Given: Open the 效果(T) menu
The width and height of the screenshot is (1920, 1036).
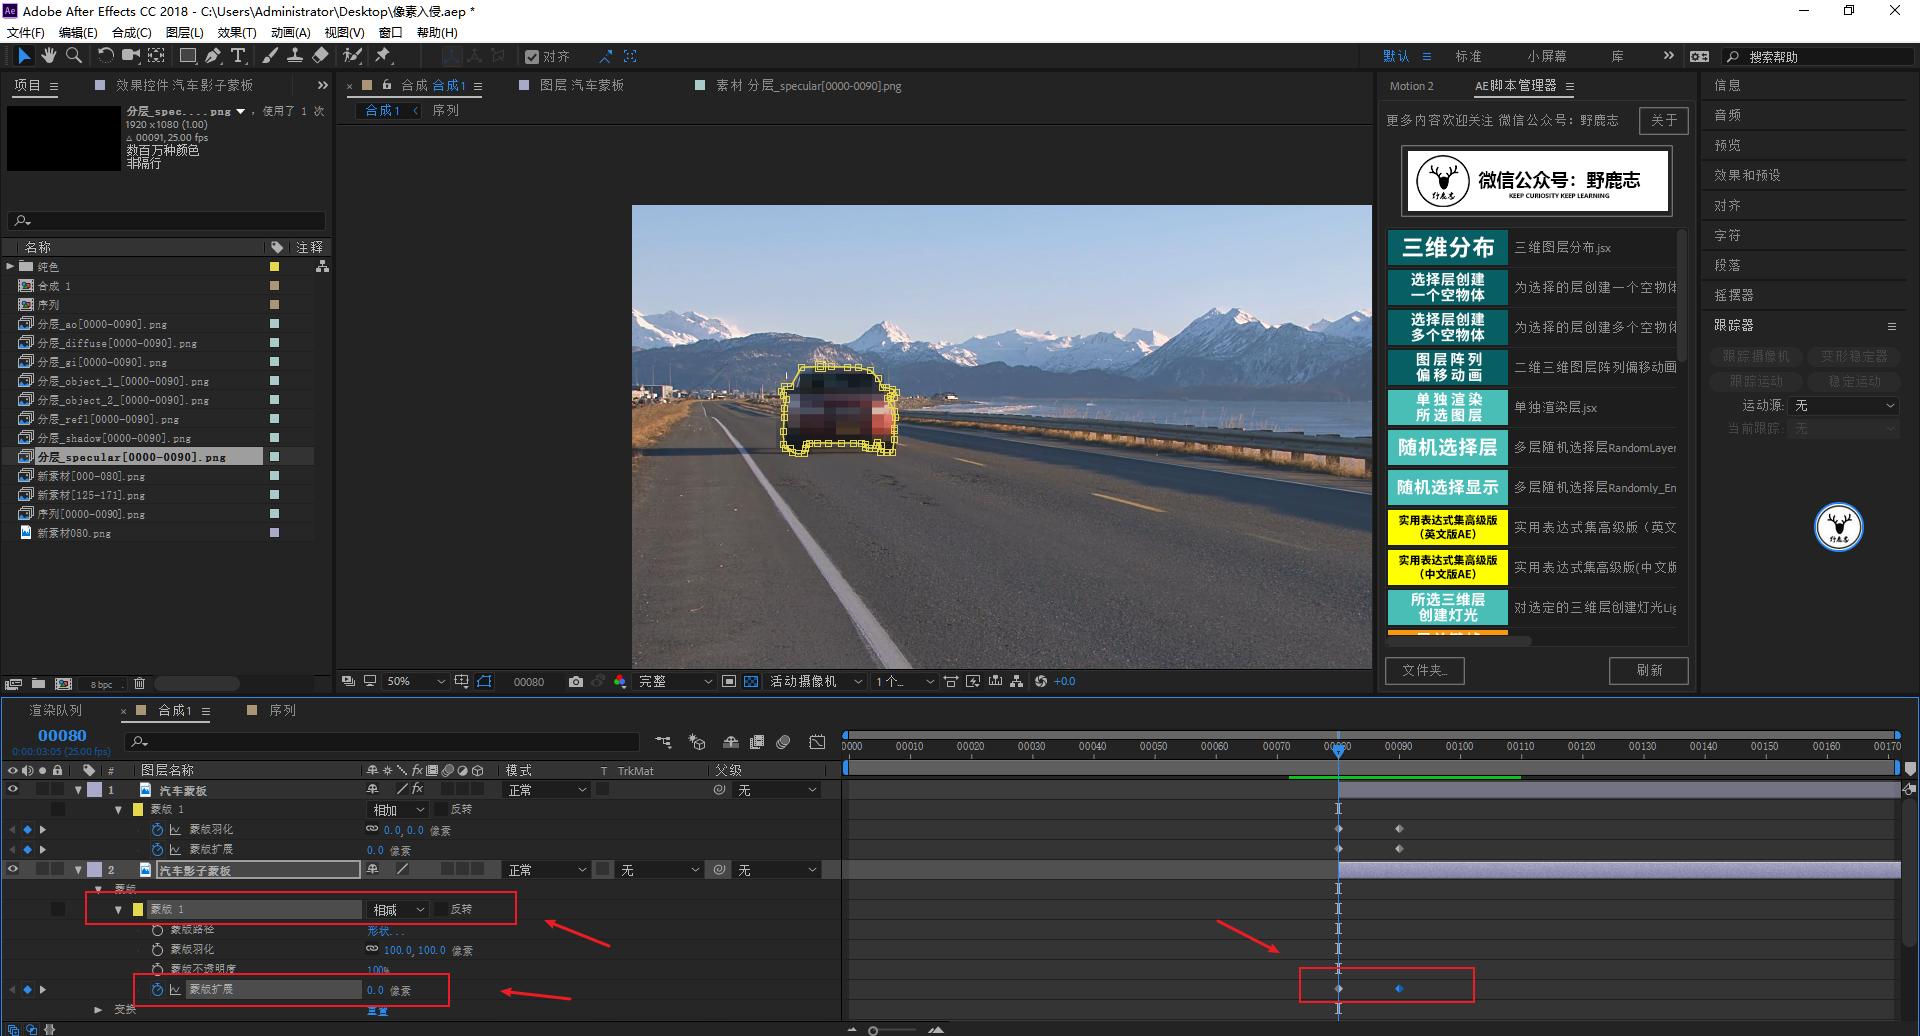Looking at the screenshot, I should tap(237, 32).
